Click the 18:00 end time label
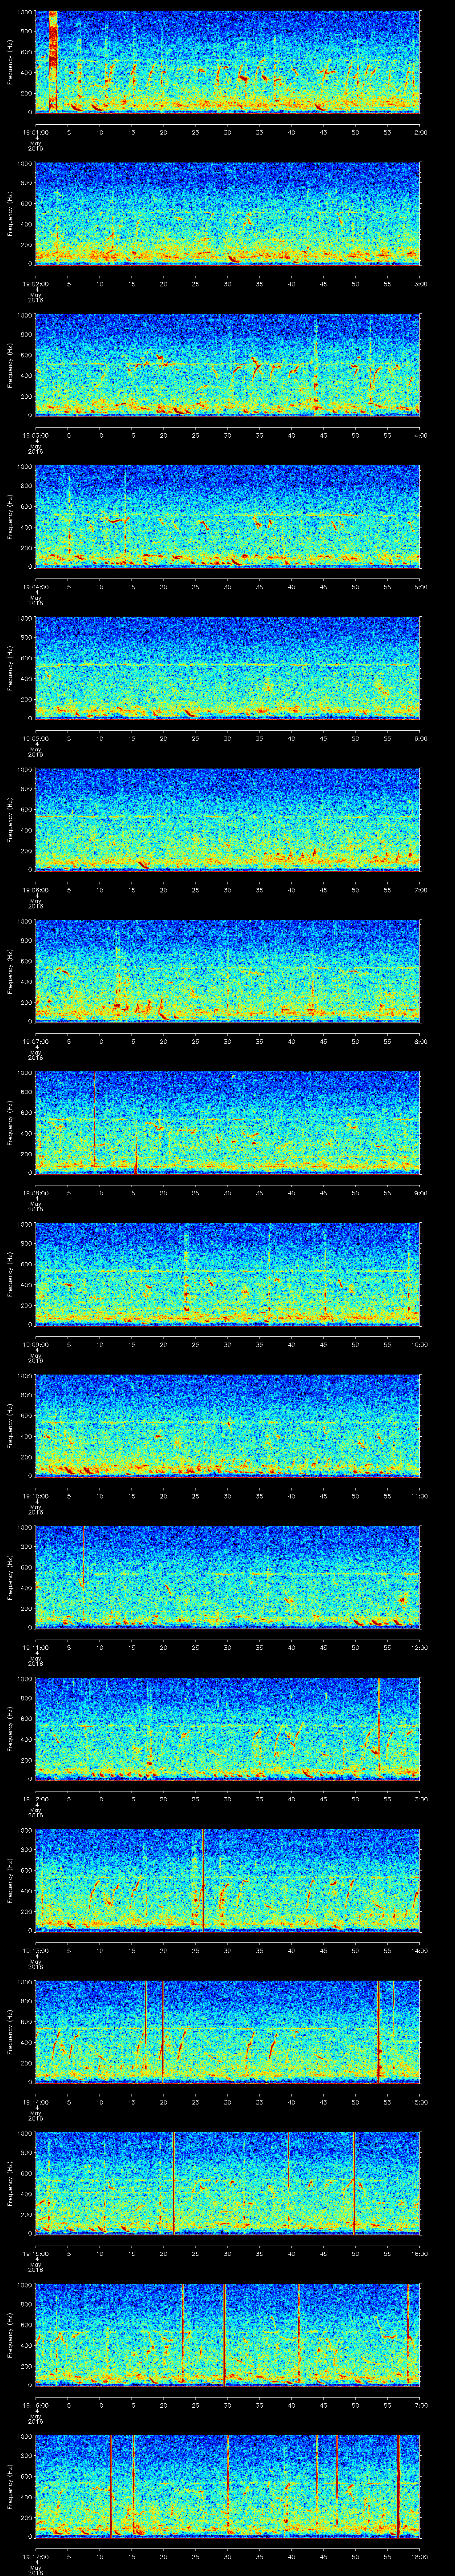 pyautogui.click(x=420, y=2556)
